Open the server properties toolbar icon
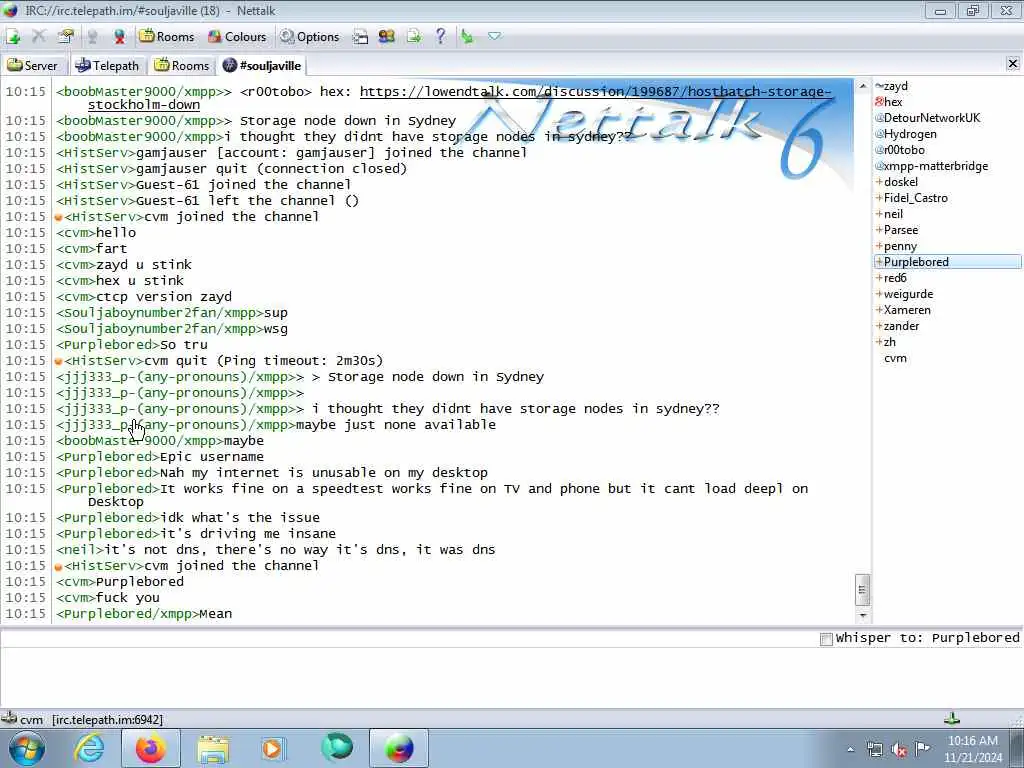This screenshot has width=1024, height=768. (65, 37)
